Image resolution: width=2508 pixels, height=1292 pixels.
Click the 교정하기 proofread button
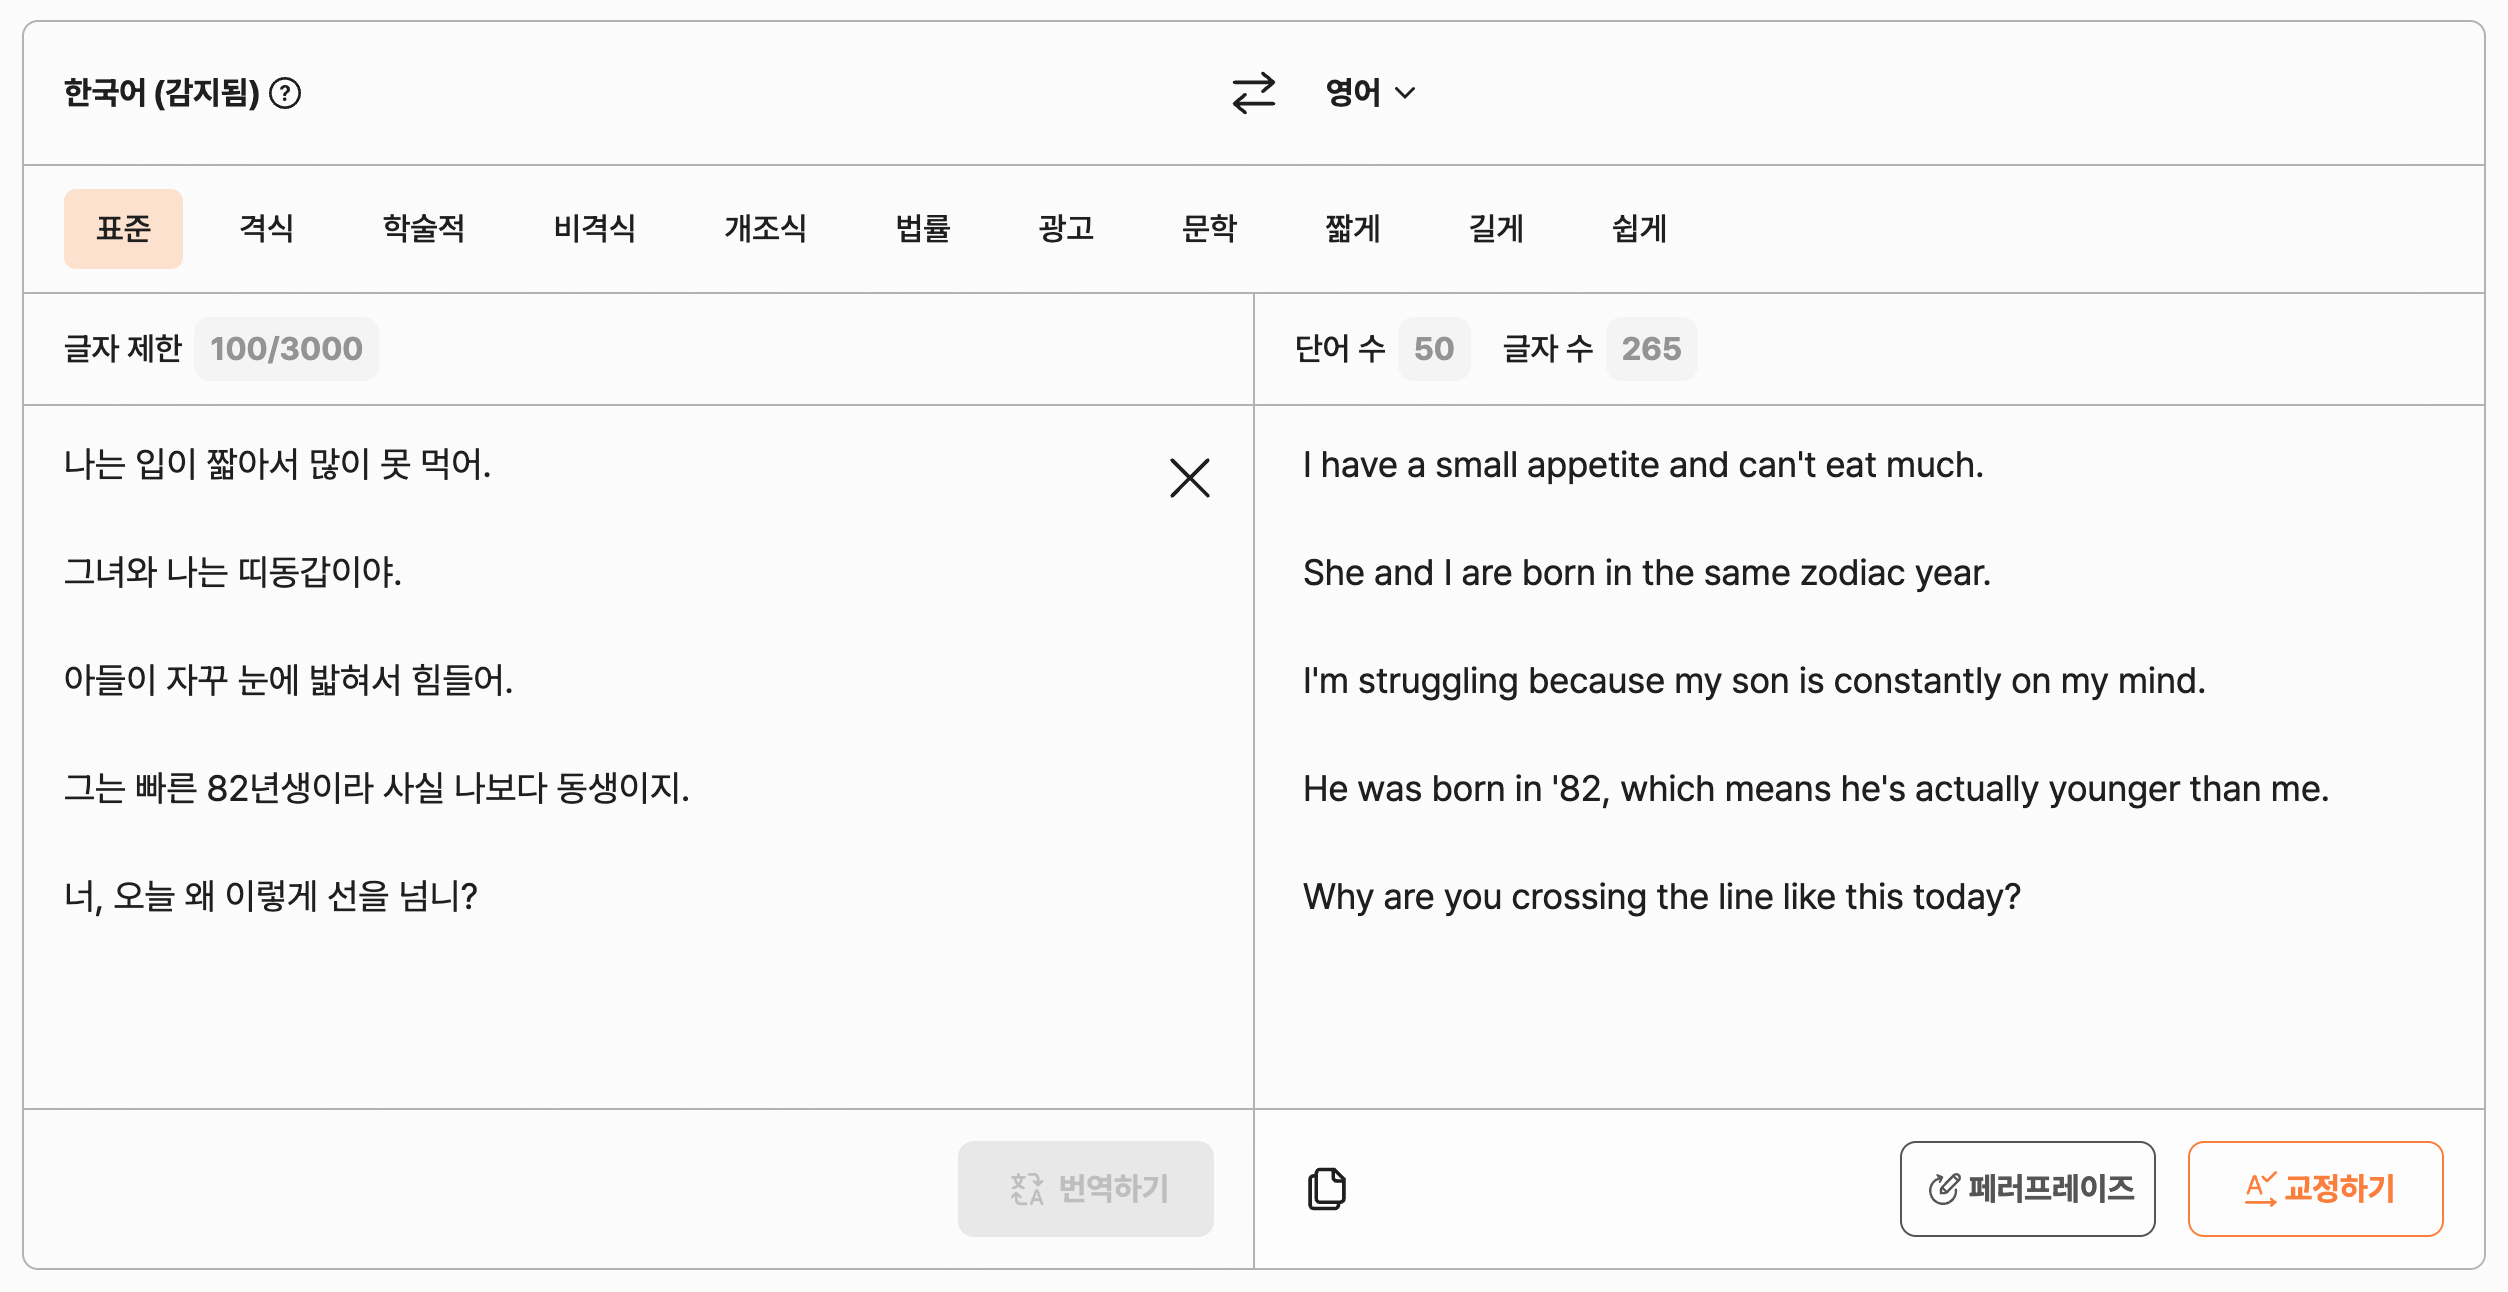(x=2315, y=1188)
